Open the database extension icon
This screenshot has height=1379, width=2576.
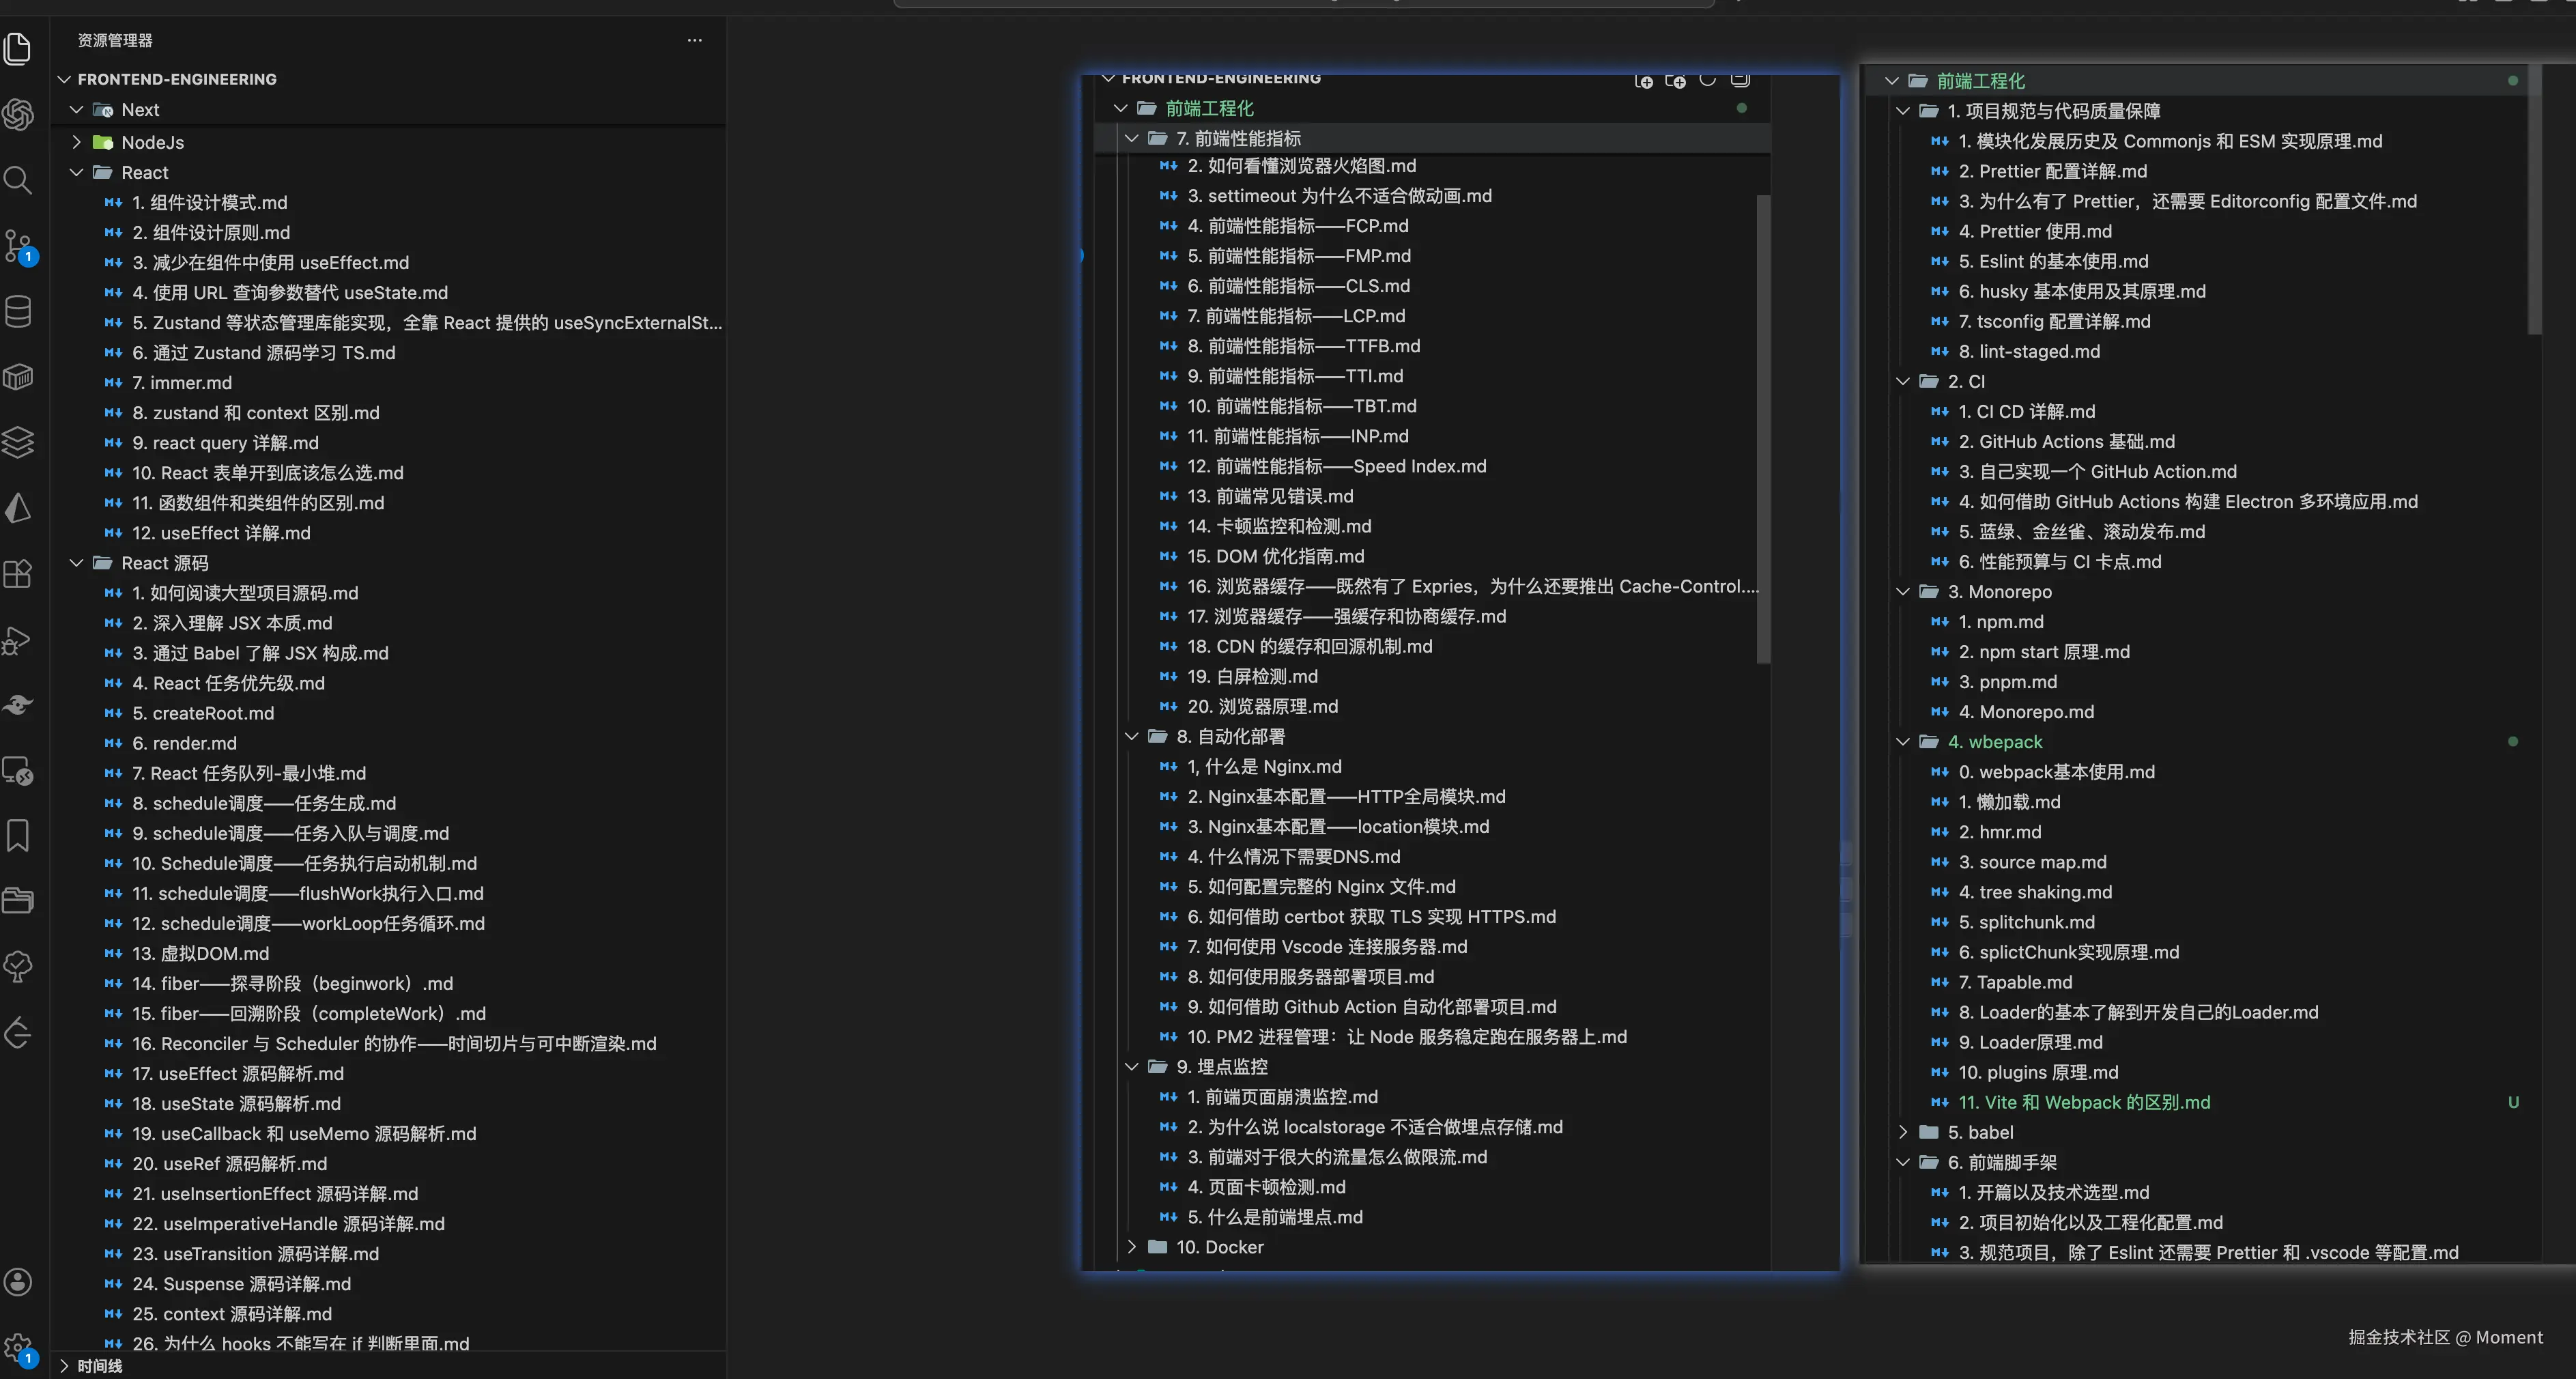18,311
